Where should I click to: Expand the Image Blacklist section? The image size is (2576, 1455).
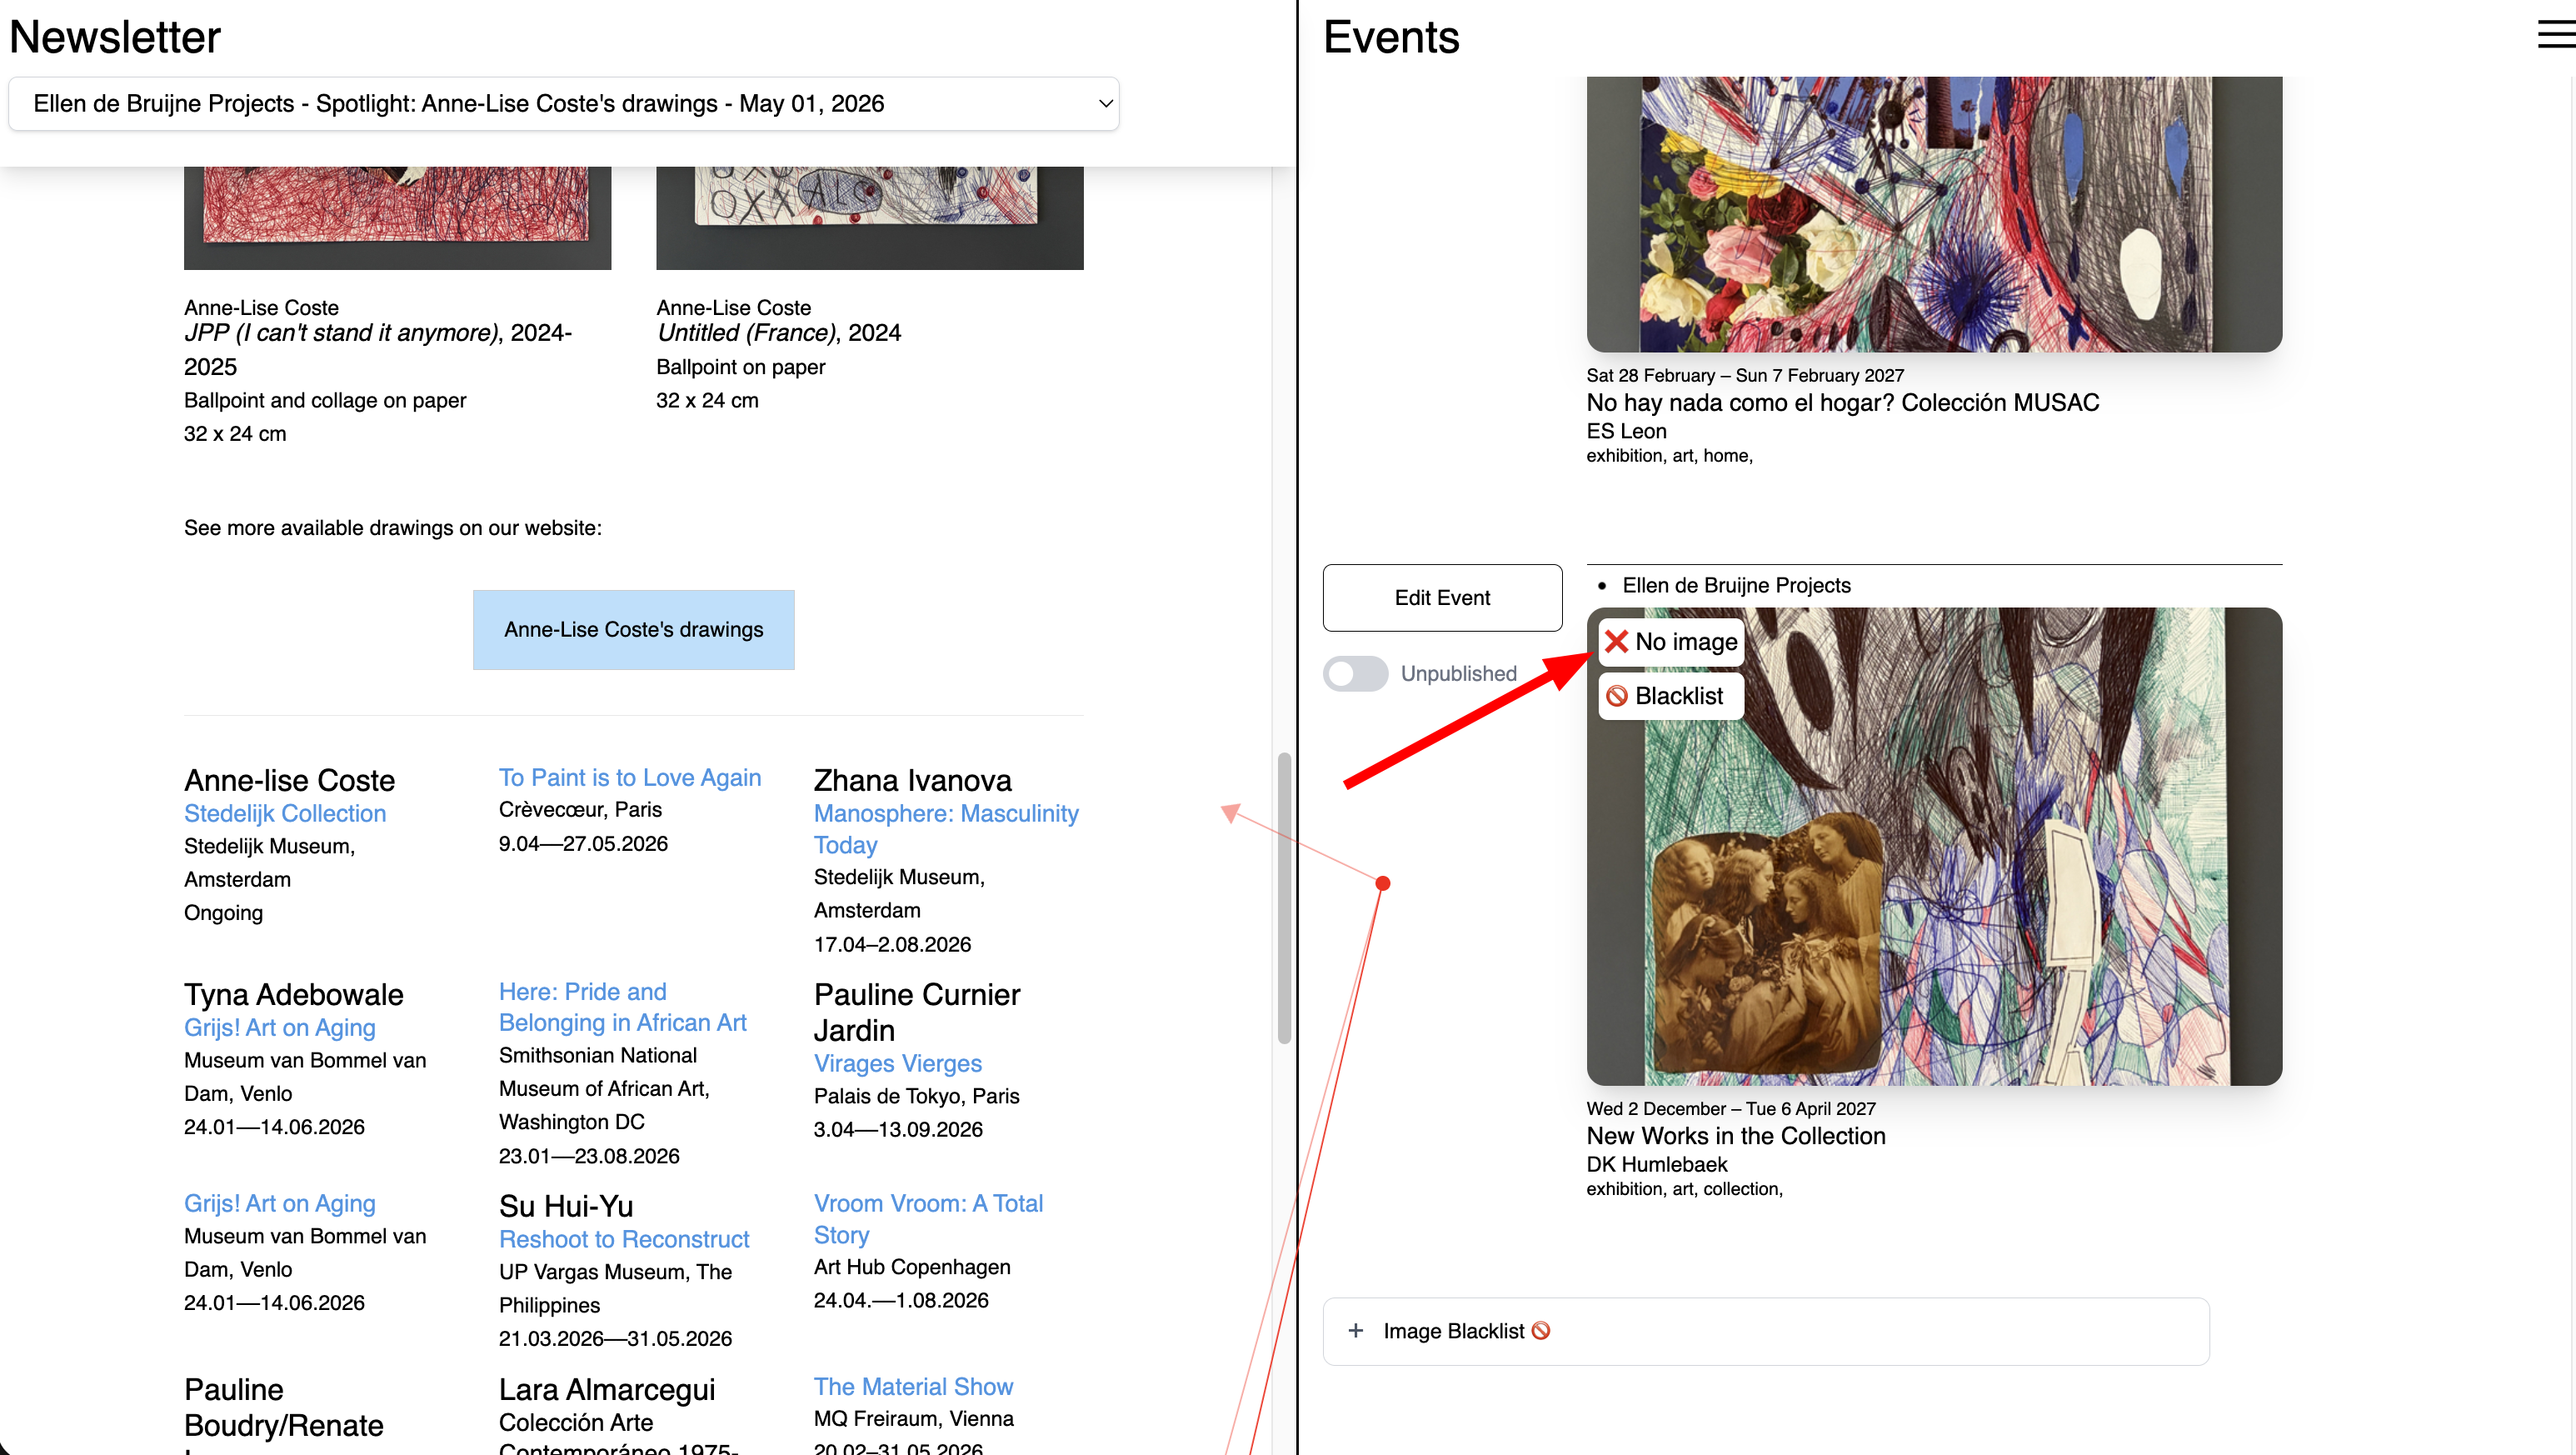(1766, 1331)
